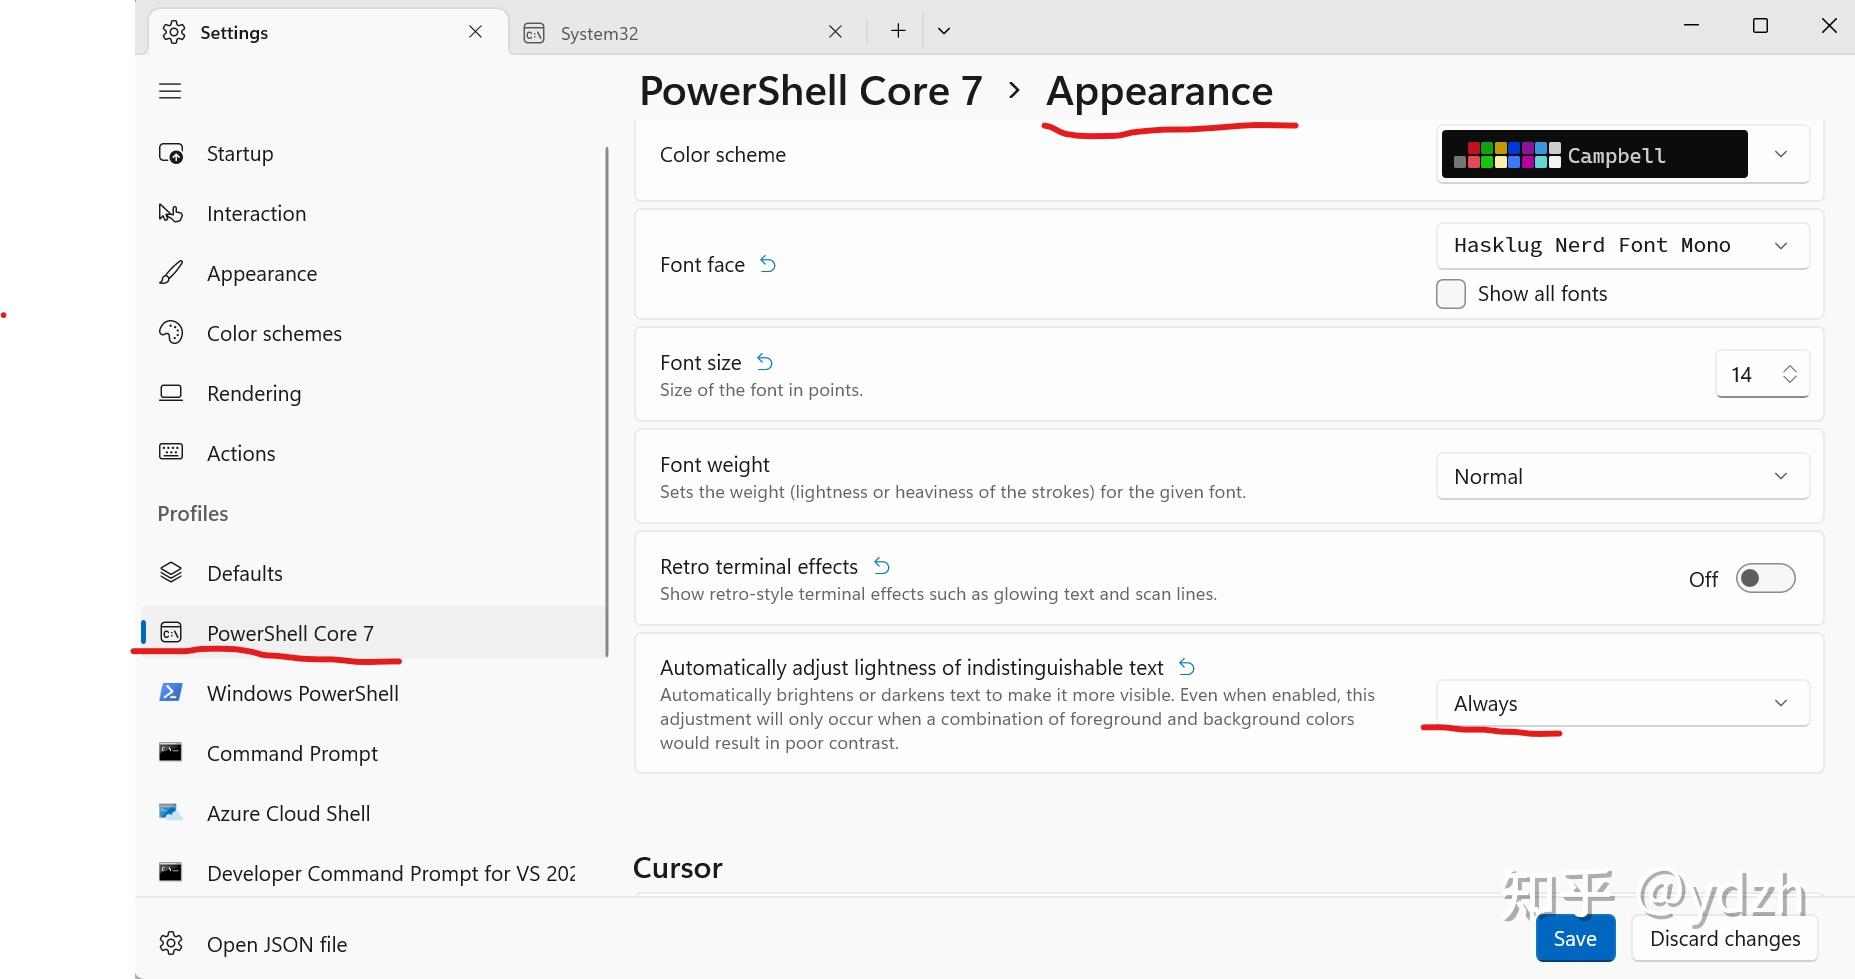Screen dimensions: 1855x979
Task: Select the Interaction settings icon
Action: tap(172, 213)
